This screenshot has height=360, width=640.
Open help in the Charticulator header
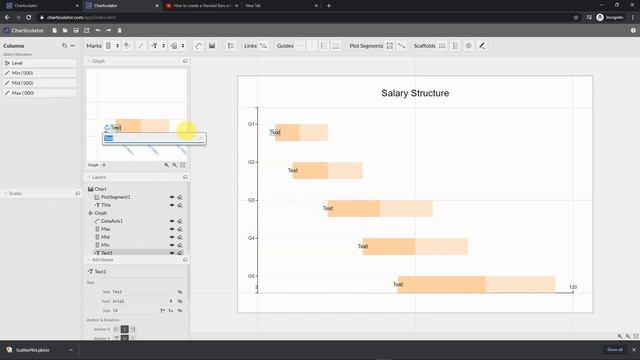tap(633, 31)
